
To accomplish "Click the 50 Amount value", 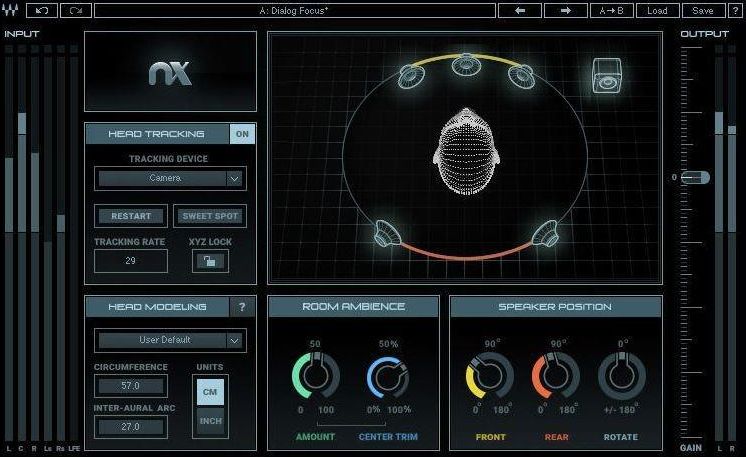I will (x=315, y=344).
